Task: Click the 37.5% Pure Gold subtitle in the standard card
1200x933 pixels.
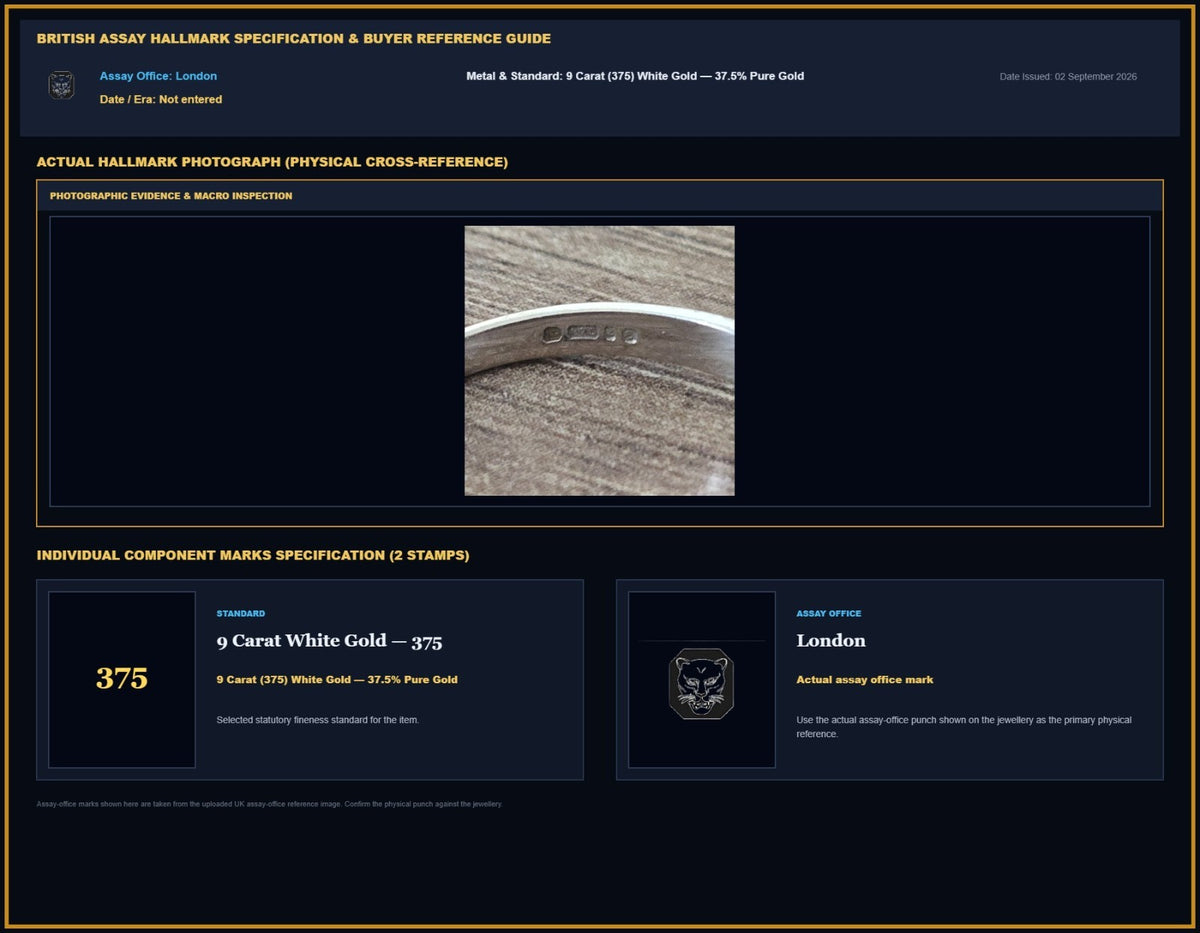Action: pos(337,680)
